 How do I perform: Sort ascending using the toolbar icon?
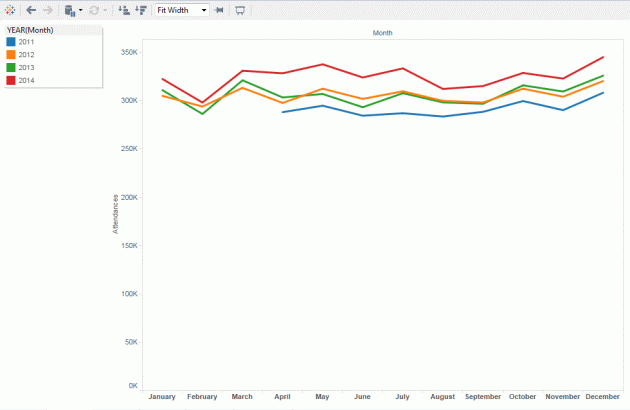pyautogui.click(x=124, y=10)
